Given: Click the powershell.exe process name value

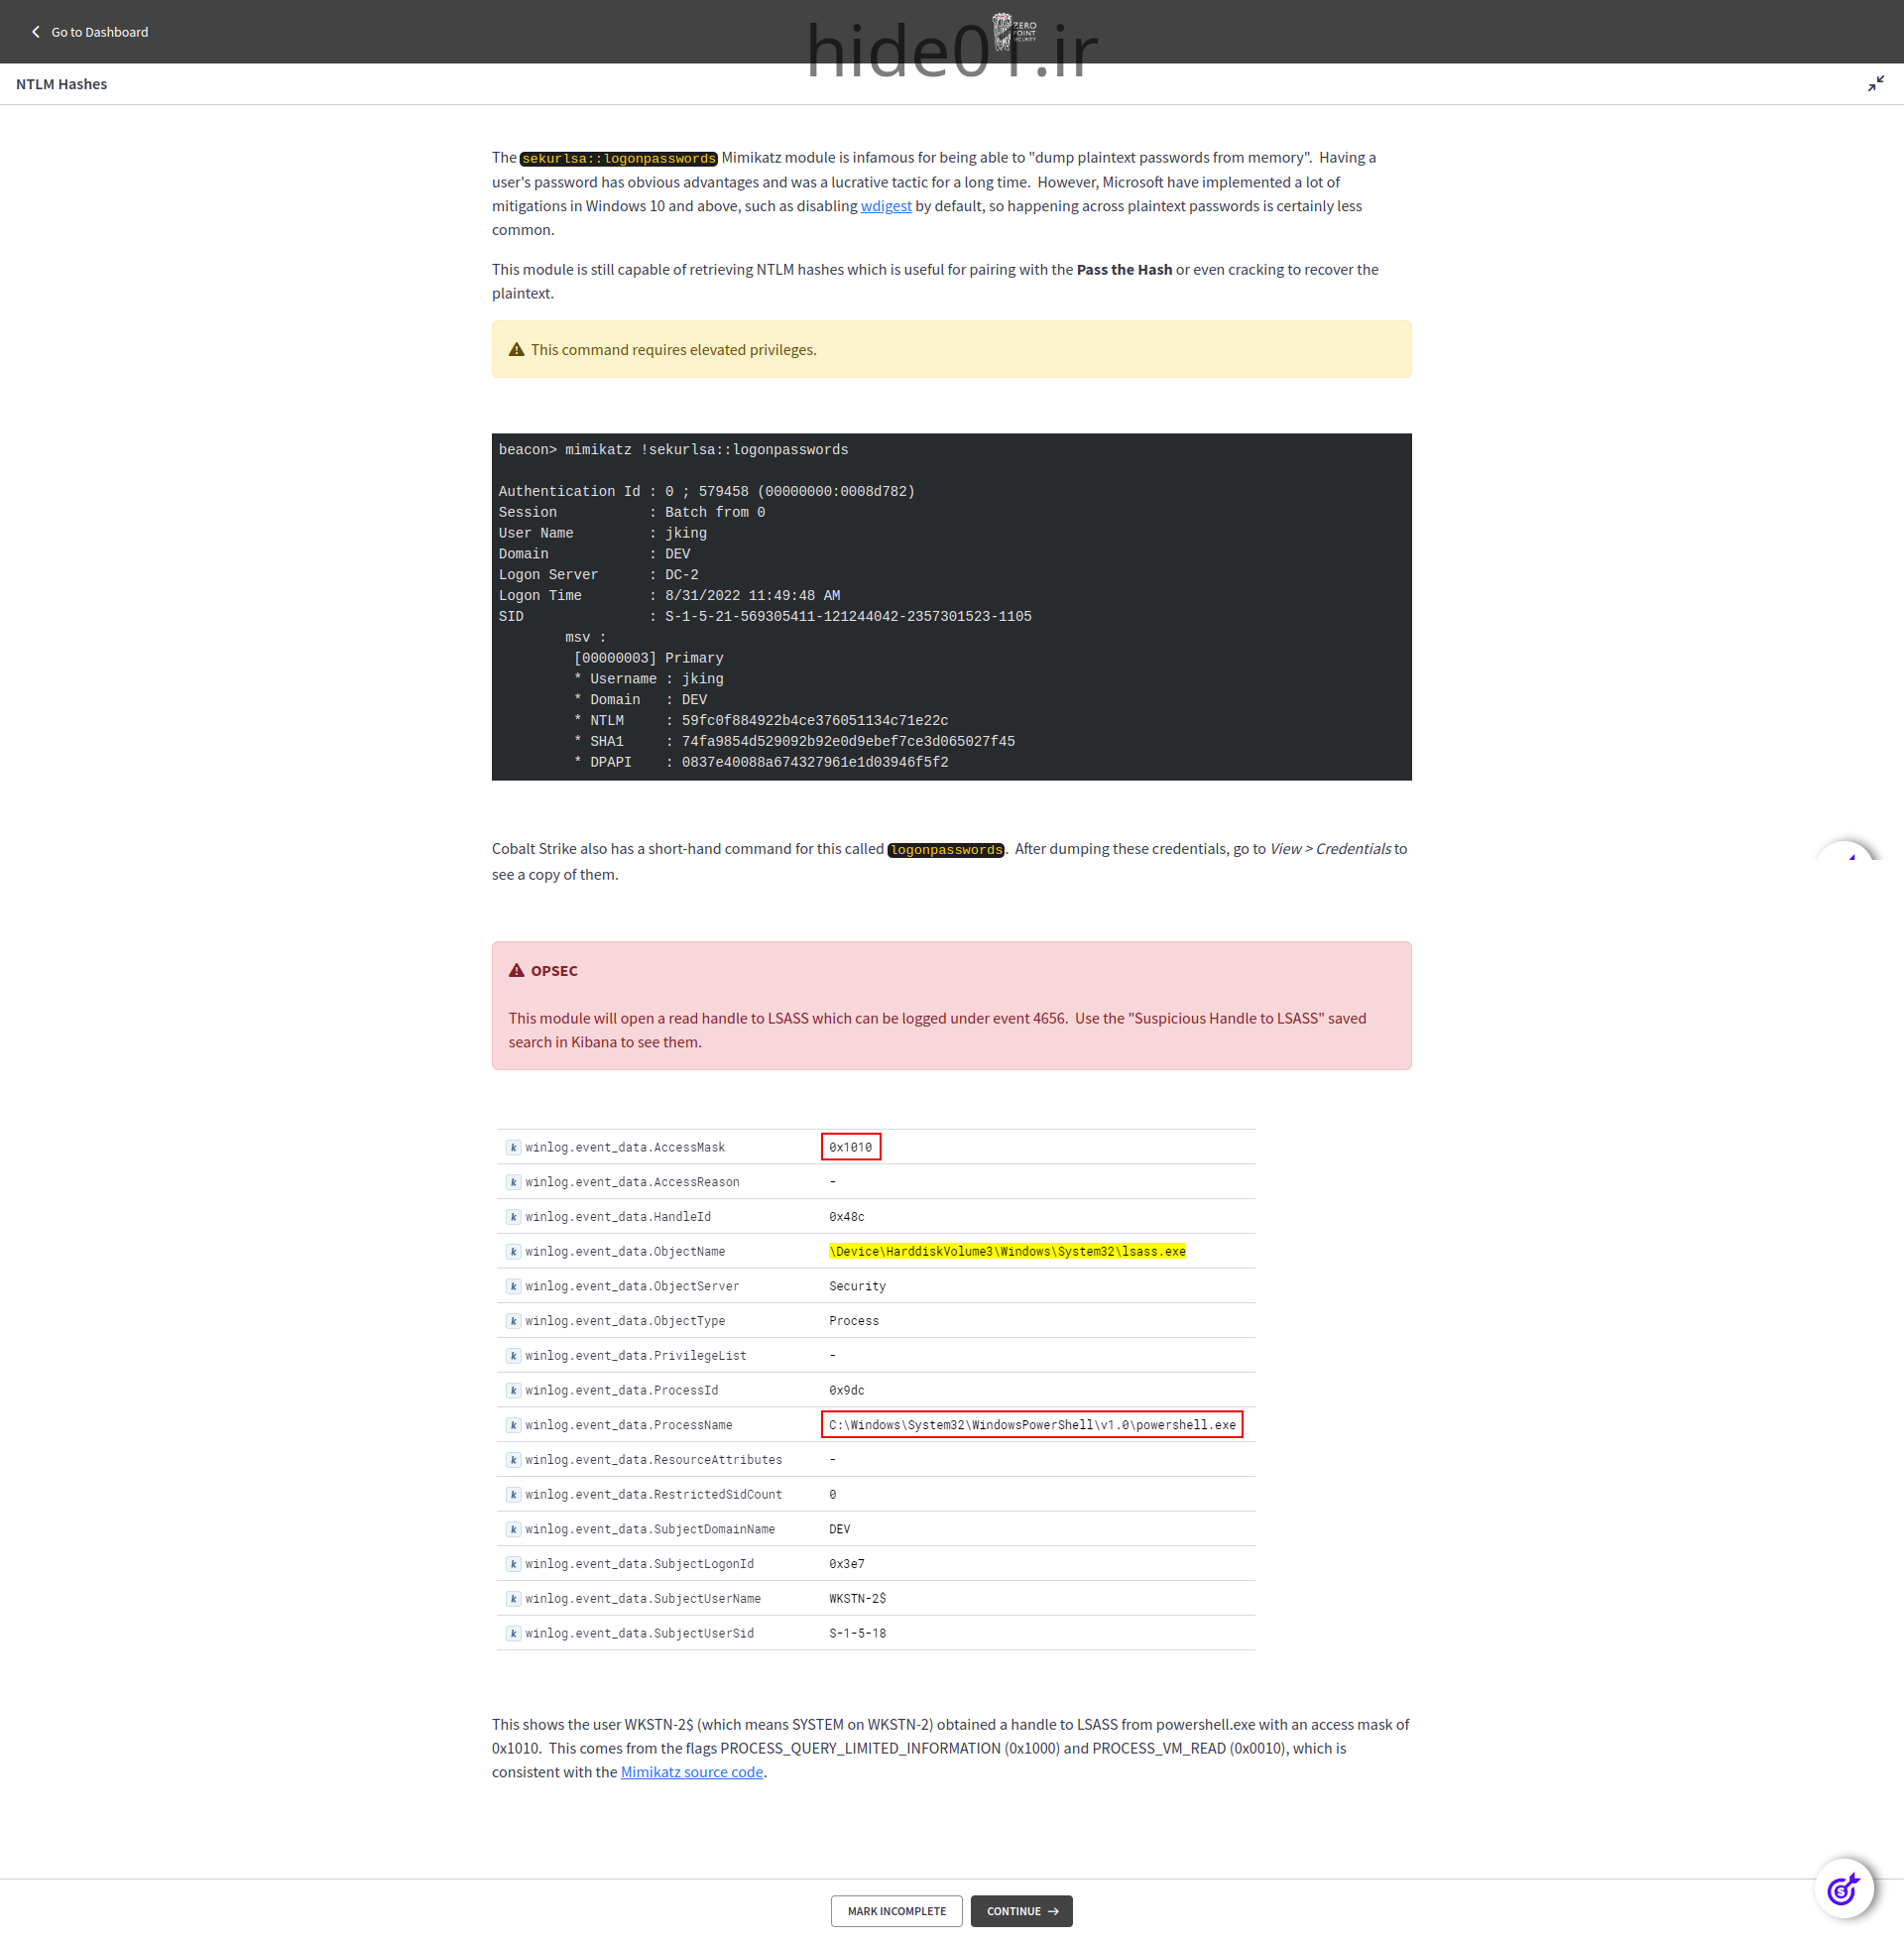Looking at the screenshot, I should coord(1032,1425).
